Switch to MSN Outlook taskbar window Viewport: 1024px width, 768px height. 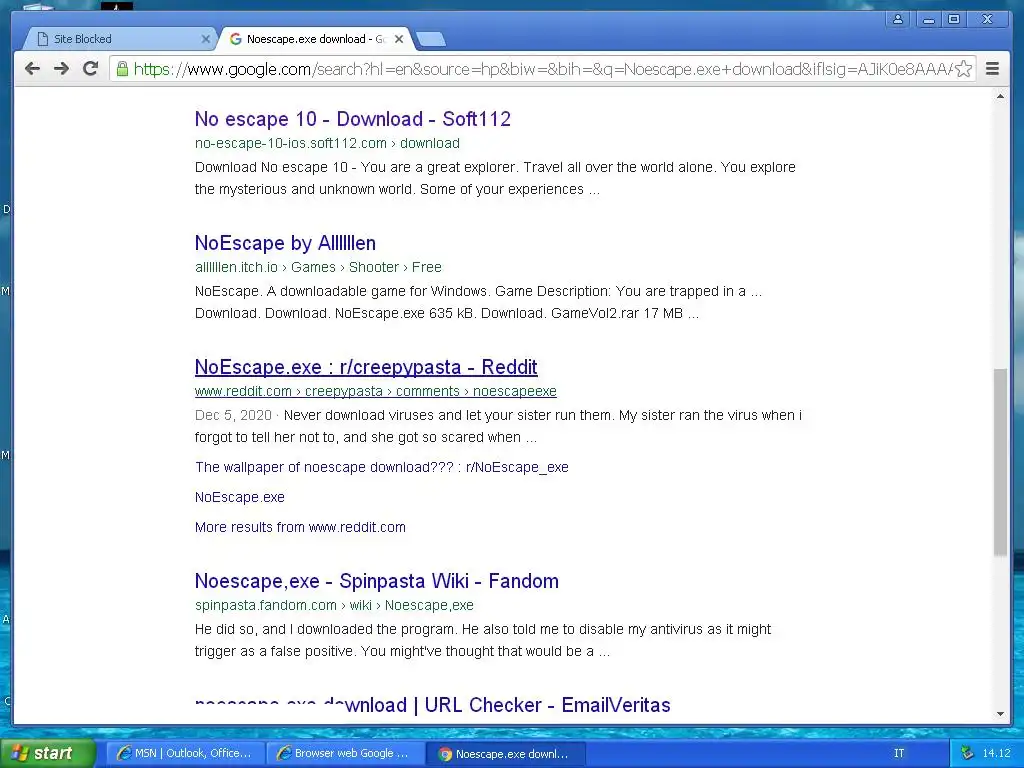(185, 754)
